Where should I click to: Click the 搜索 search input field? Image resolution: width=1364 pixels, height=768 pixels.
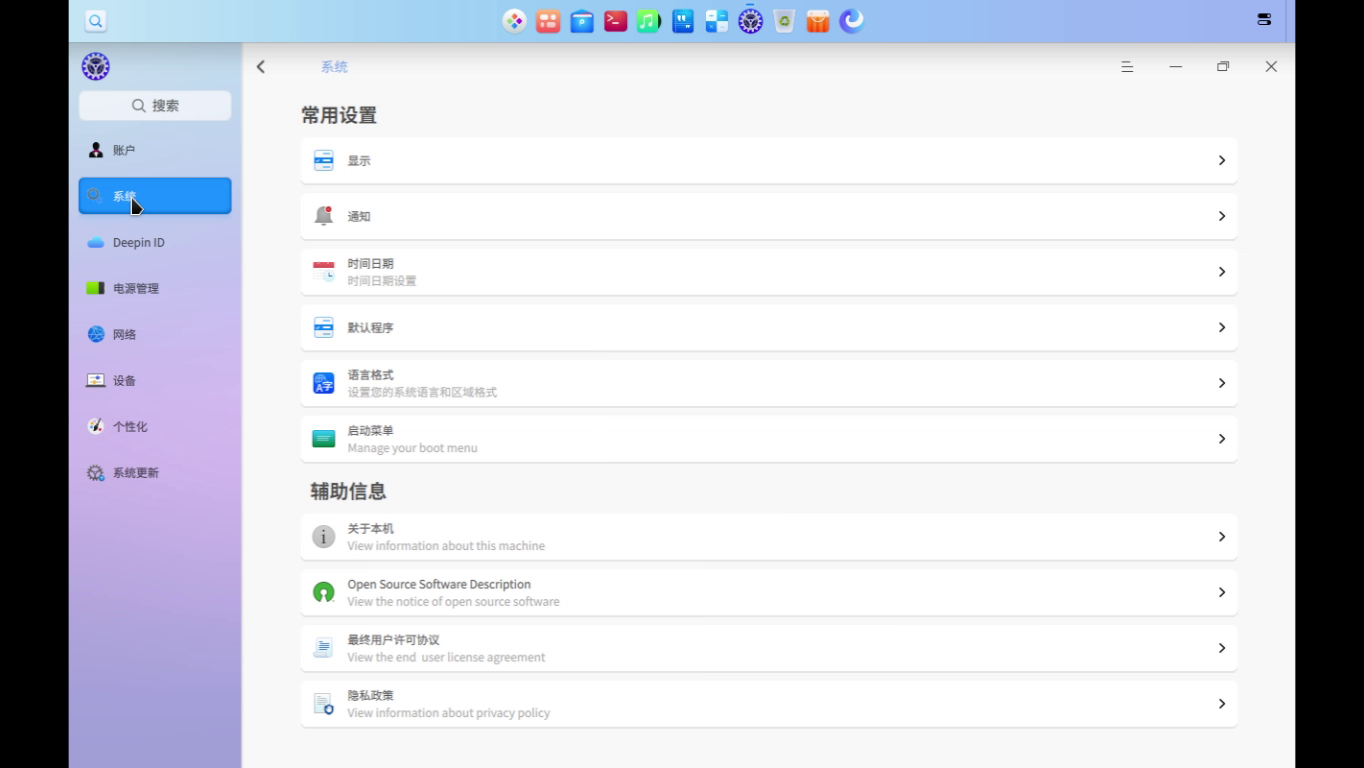(x=154, y=105)
